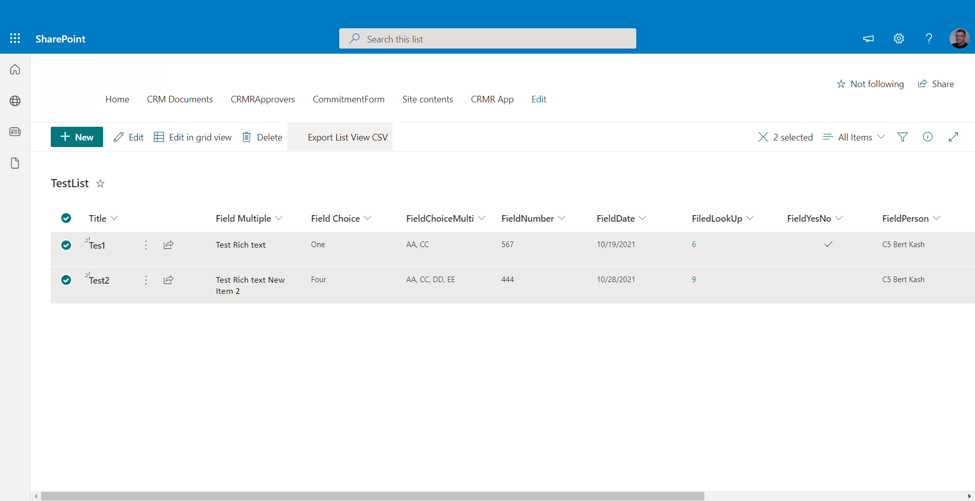Click Export List View CSV button
975x501 pixels.
click(347, 137)
